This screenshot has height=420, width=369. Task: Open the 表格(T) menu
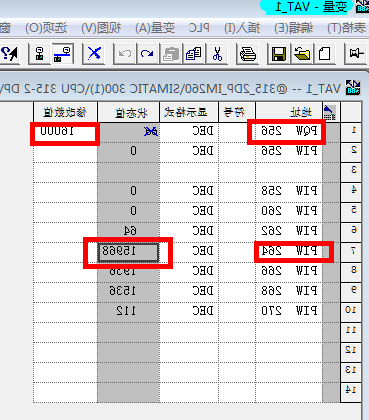click(347, 28)
